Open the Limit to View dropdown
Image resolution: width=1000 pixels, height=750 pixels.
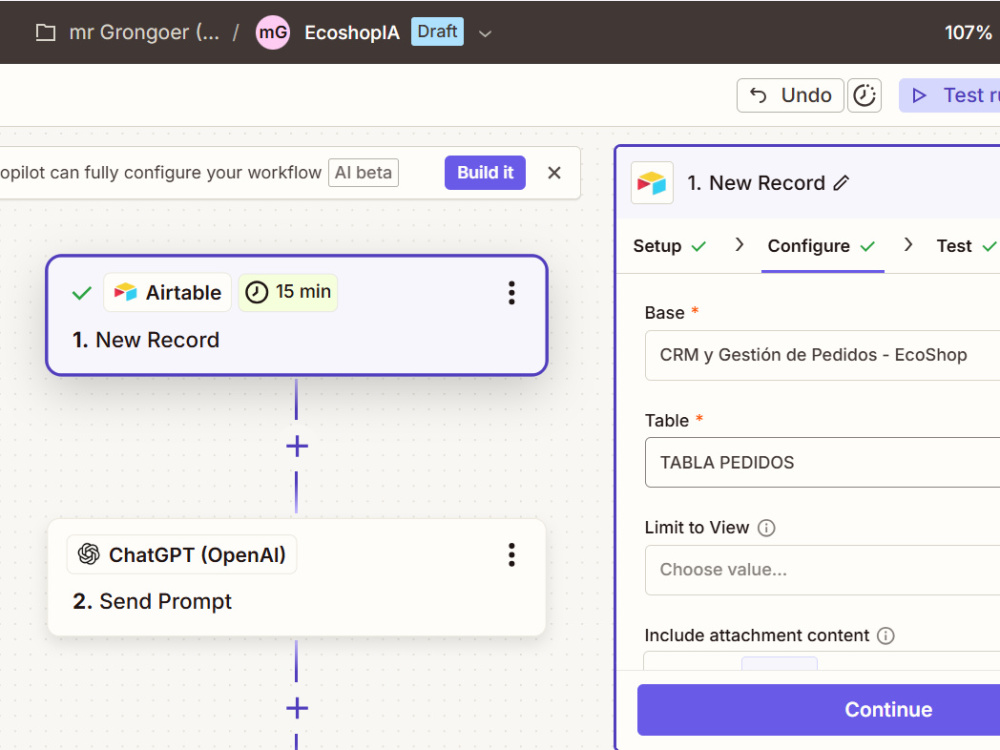pyautogui.click(x=823, y=570)
